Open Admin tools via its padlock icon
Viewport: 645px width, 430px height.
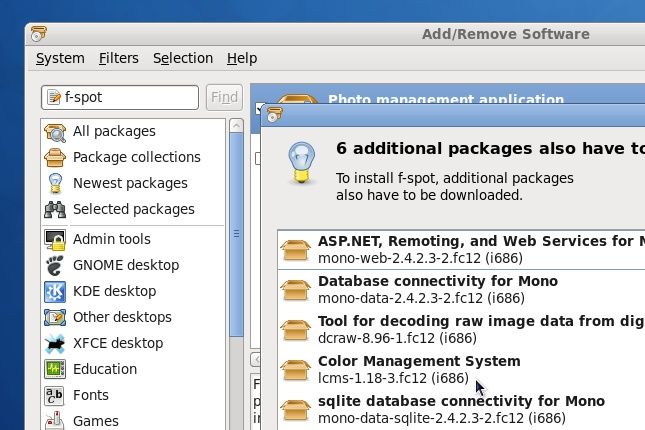pyautogui.click(x=56, y=239)
